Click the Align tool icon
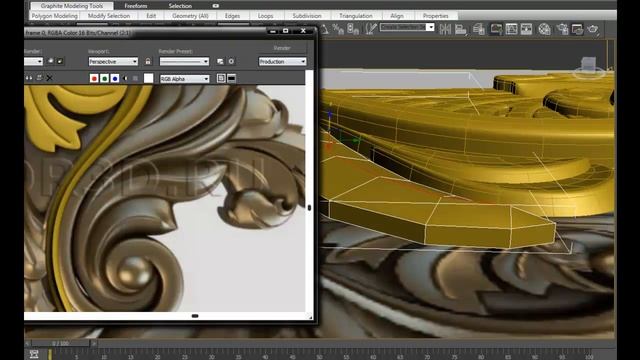This screenshot has width=640, height=360. (x=461, y=29)
